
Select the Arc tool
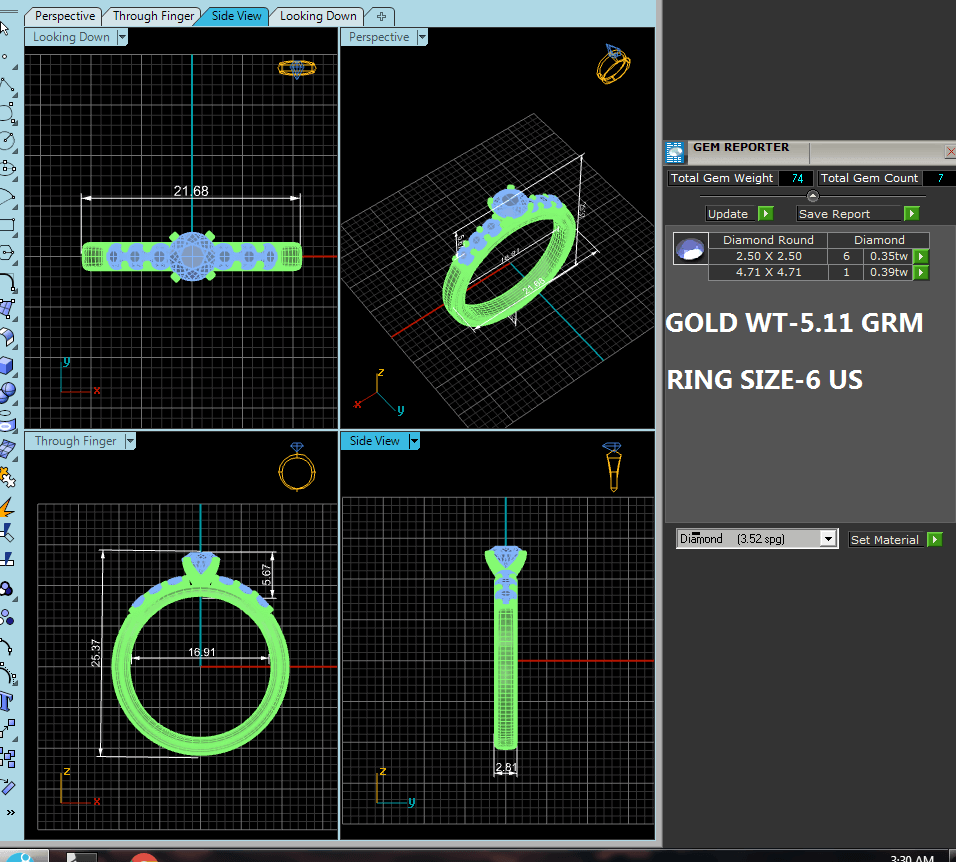pos(7,196)
